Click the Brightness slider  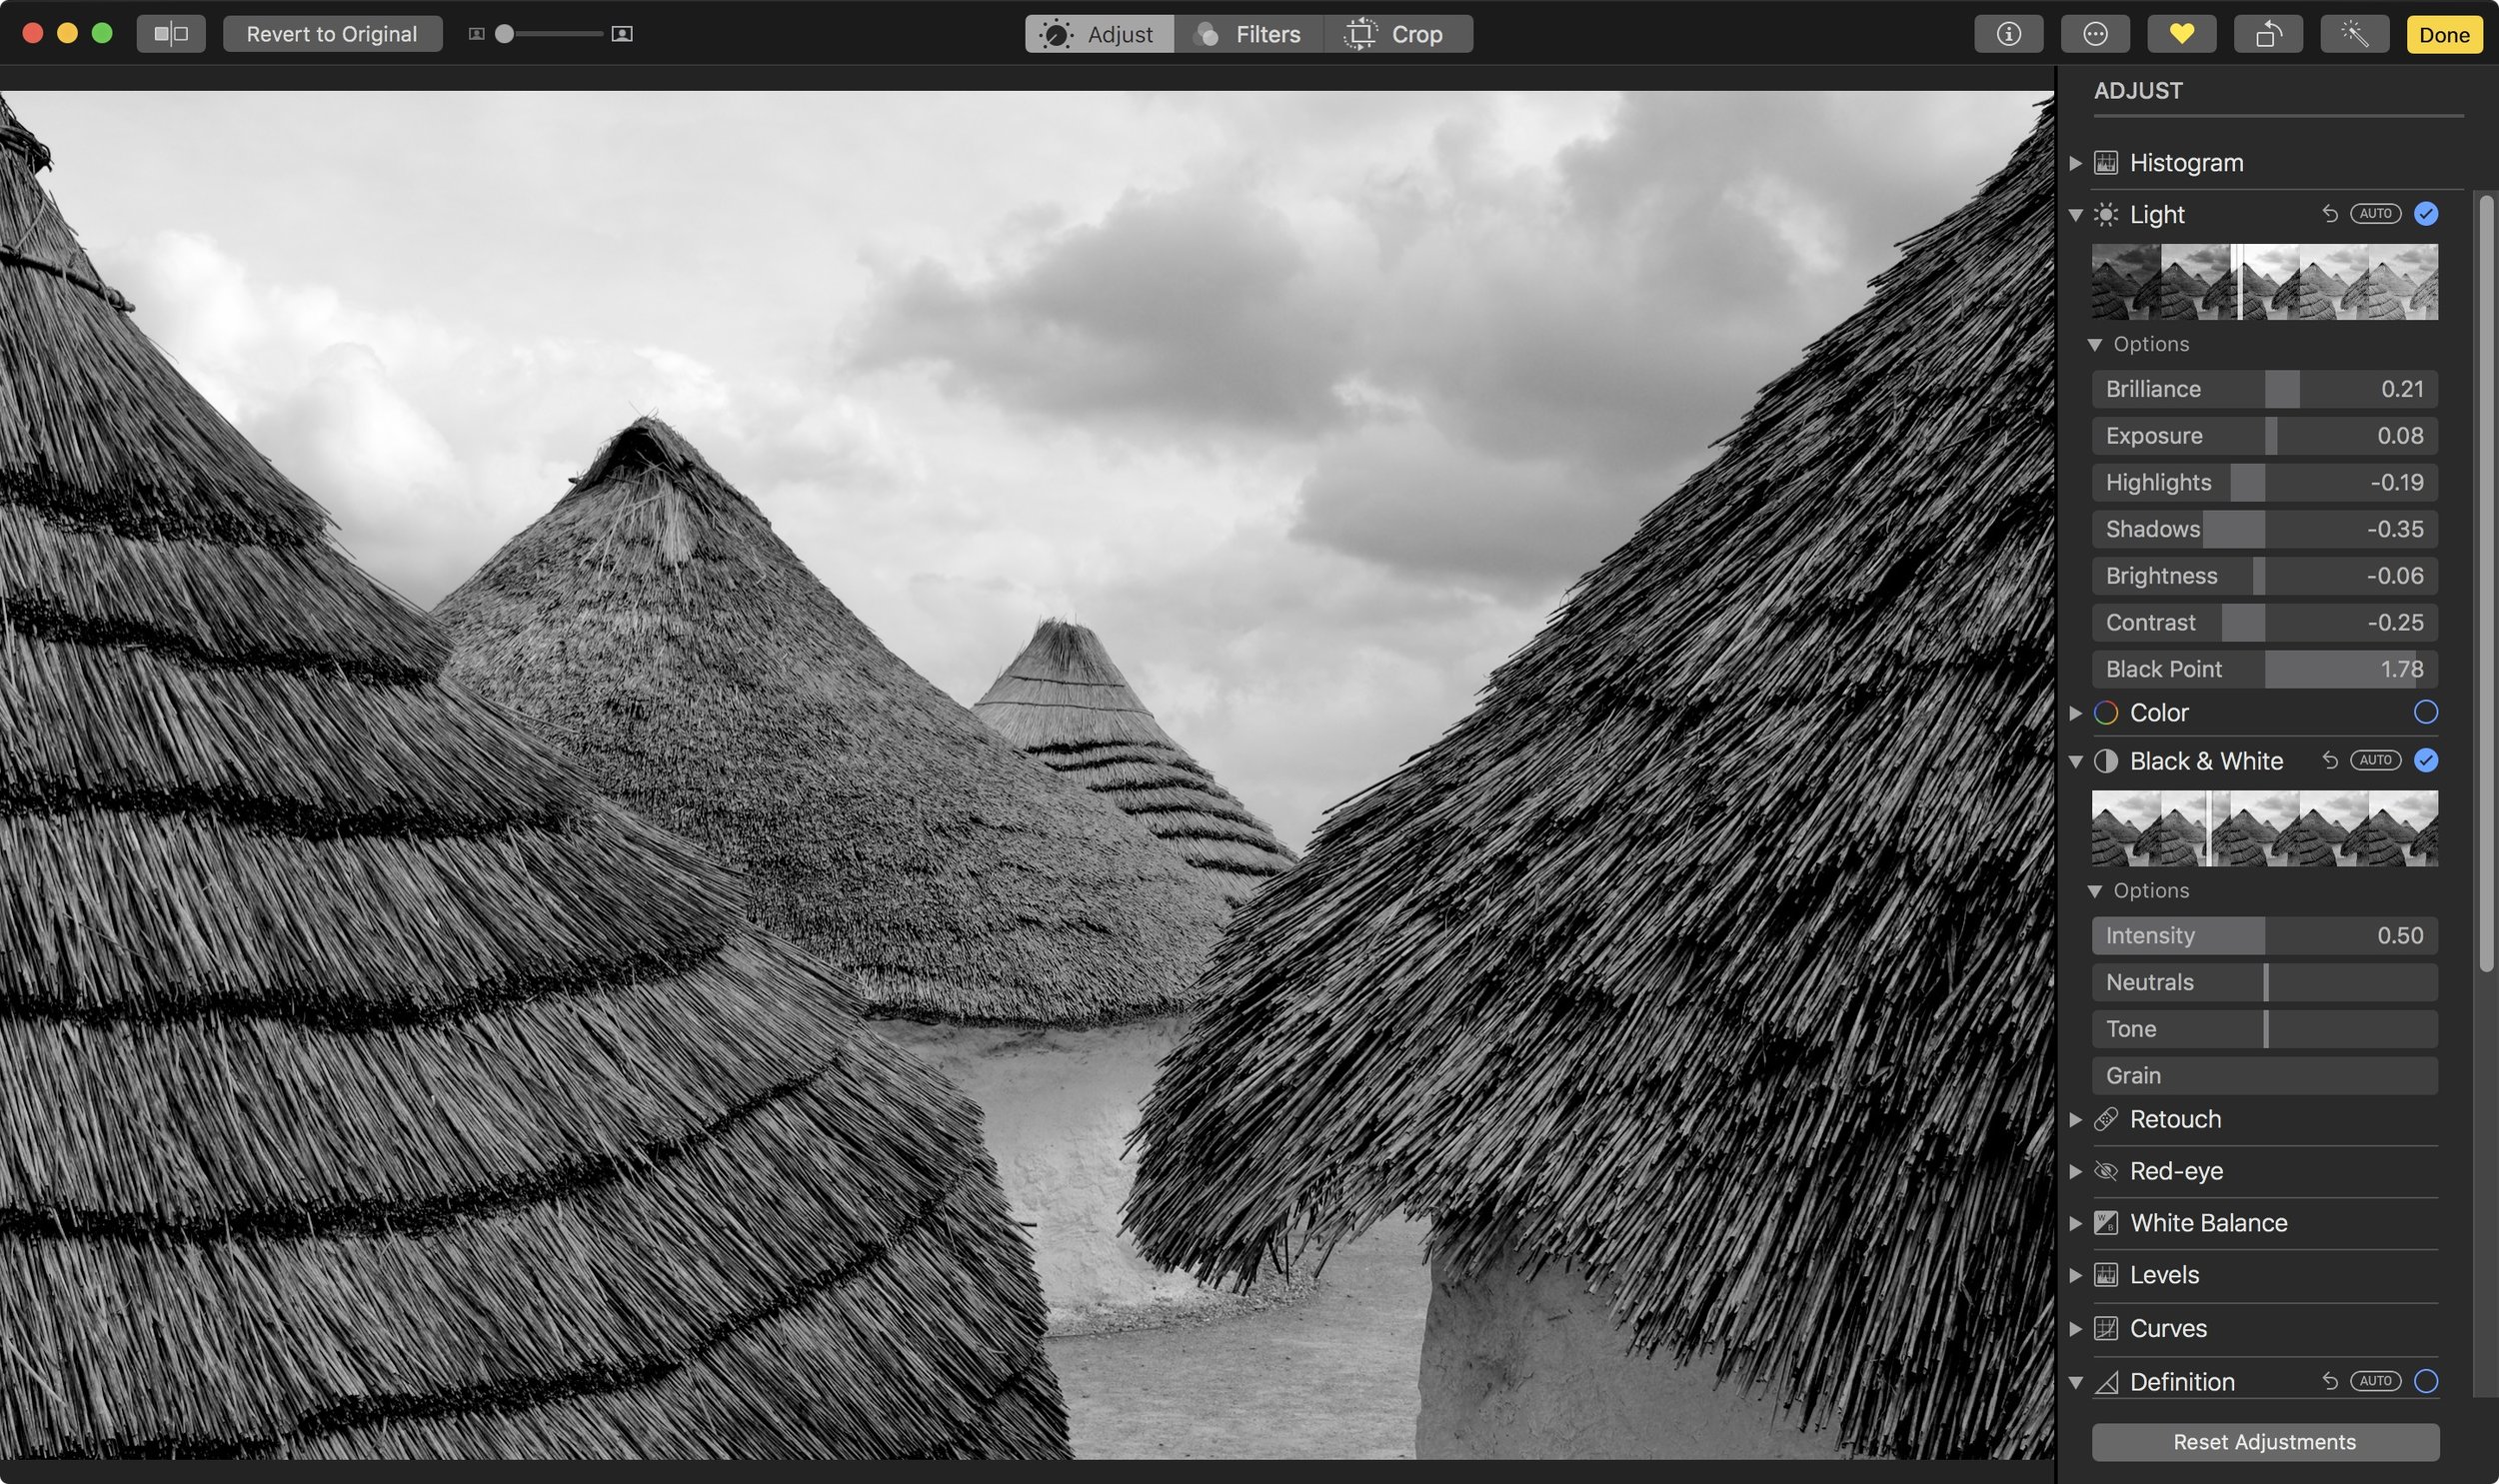[x=2265, y=576]
